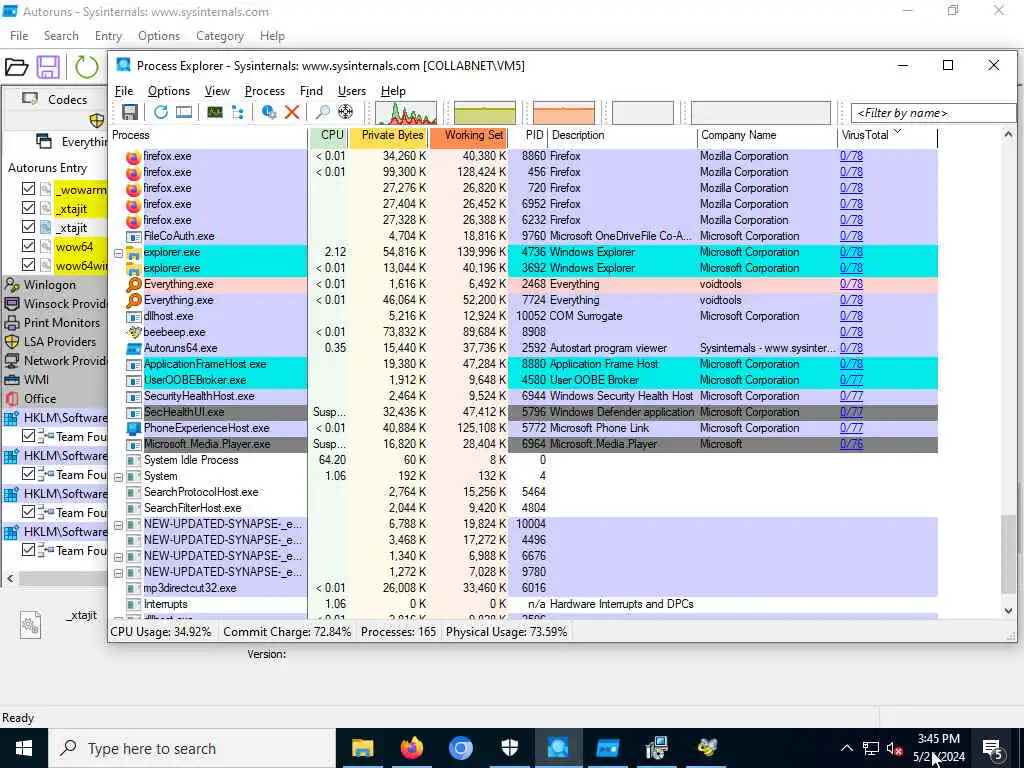Viewport: 1024px width, 768px height.
Task: Open System Information via the green graph icon
Action: coord(215,112)
